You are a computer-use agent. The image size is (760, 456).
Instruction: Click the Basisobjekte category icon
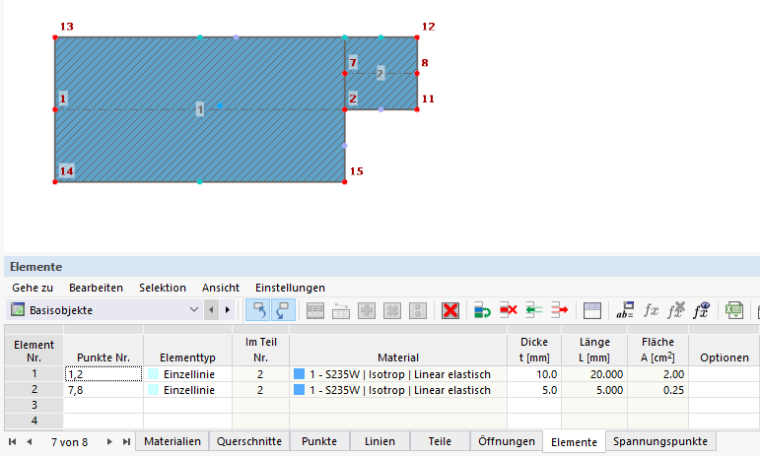point(17,310)
